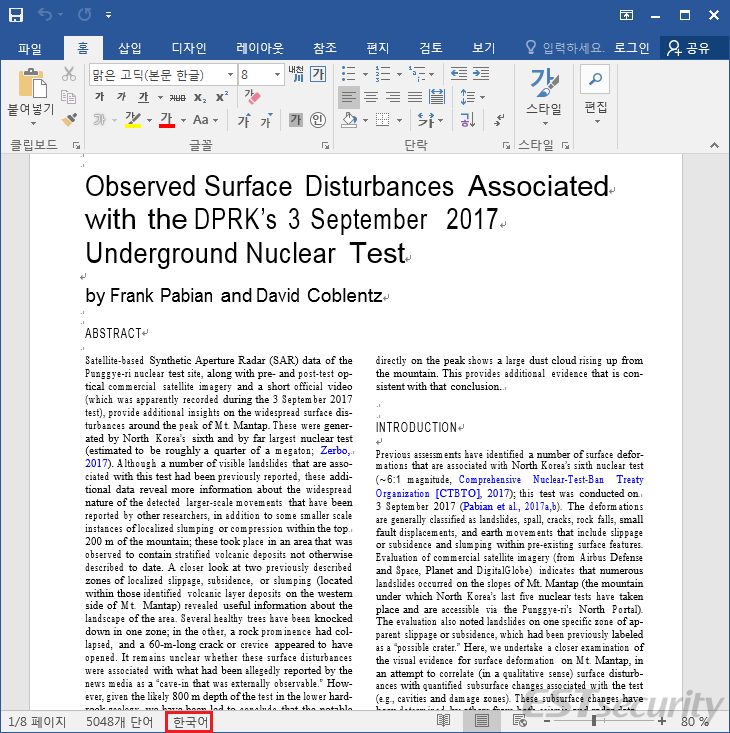
Task: Apply character border
Action: 318,74
